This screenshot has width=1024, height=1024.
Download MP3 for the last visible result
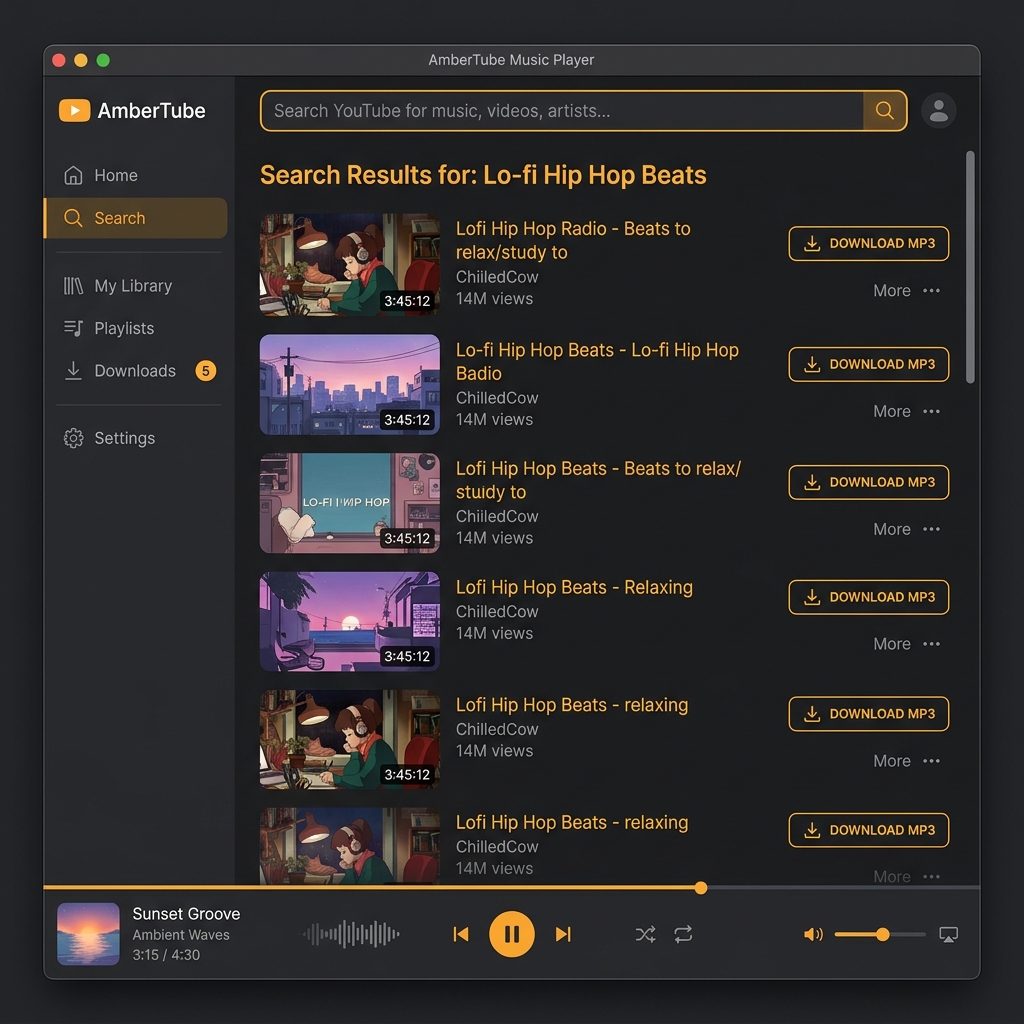[869, 830]
